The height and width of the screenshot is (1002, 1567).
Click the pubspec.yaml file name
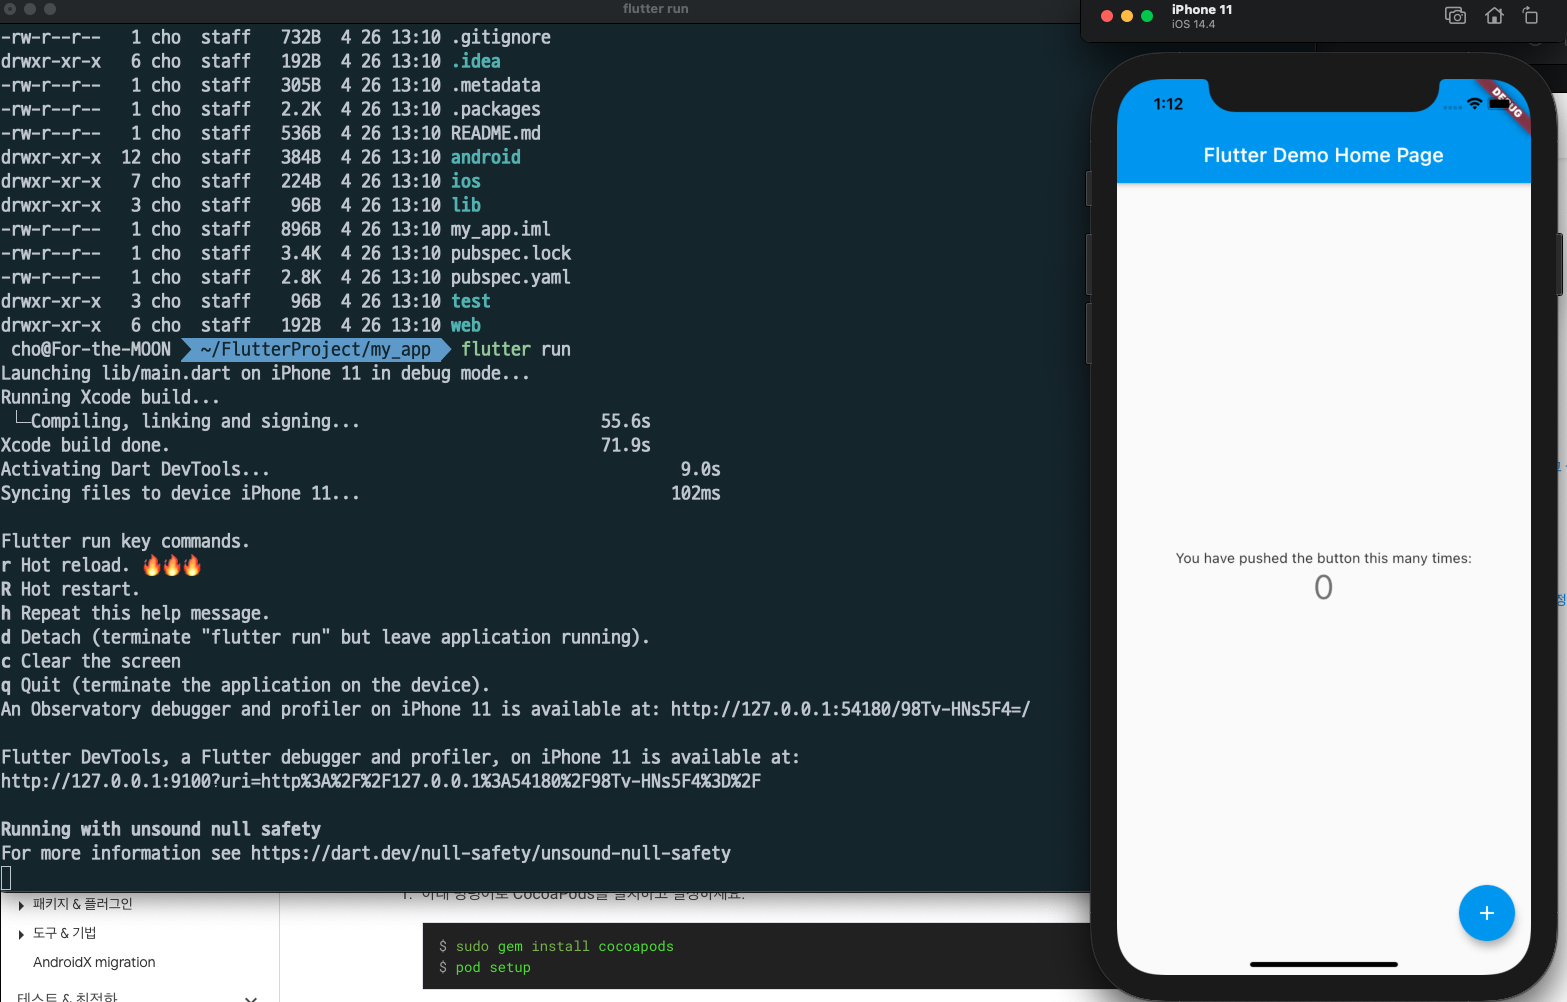click(x=511, y=277)
